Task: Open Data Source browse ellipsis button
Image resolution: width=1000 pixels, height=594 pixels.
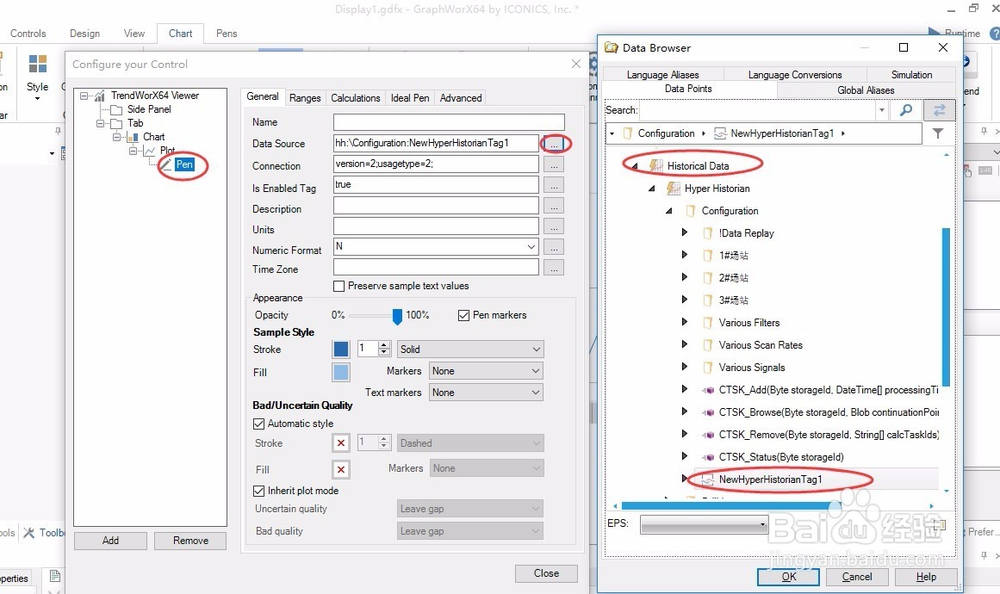Action: 554,144
